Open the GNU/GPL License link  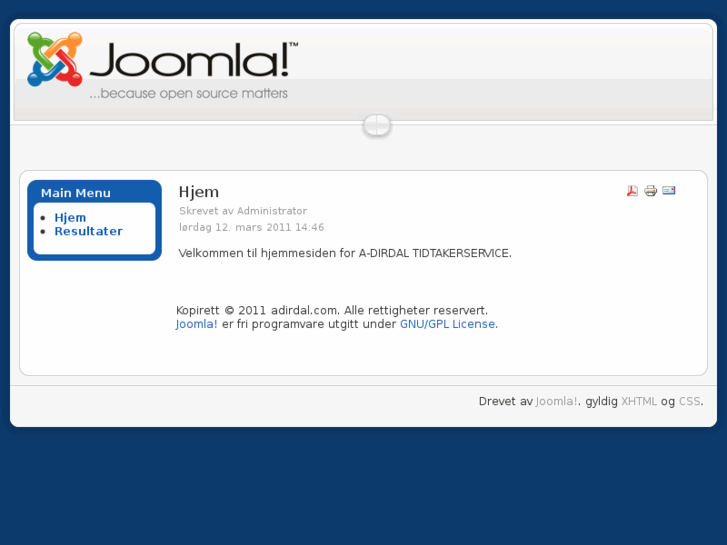449,324
